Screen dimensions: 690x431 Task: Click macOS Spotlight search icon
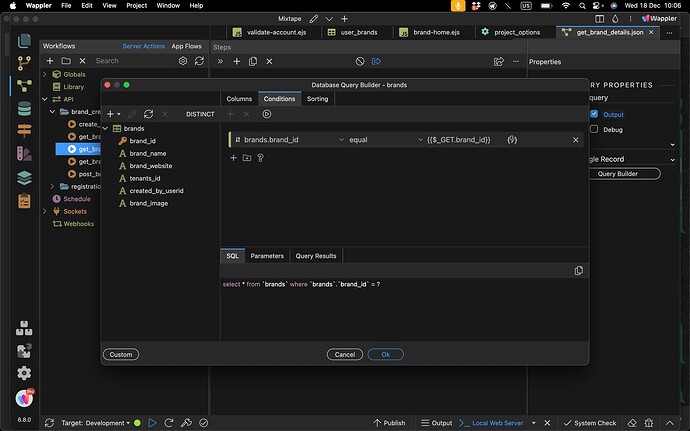[582, 6]
